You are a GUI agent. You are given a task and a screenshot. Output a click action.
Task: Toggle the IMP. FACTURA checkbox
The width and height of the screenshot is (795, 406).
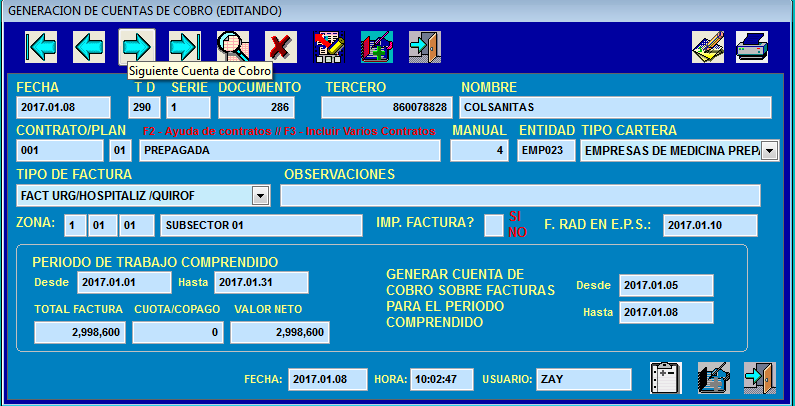tap(494, 226)
